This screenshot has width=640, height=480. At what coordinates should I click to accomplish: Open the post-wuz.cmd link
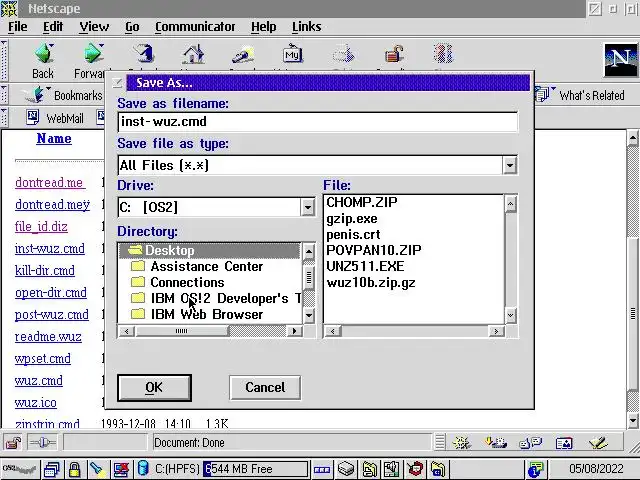click(51, 315)
